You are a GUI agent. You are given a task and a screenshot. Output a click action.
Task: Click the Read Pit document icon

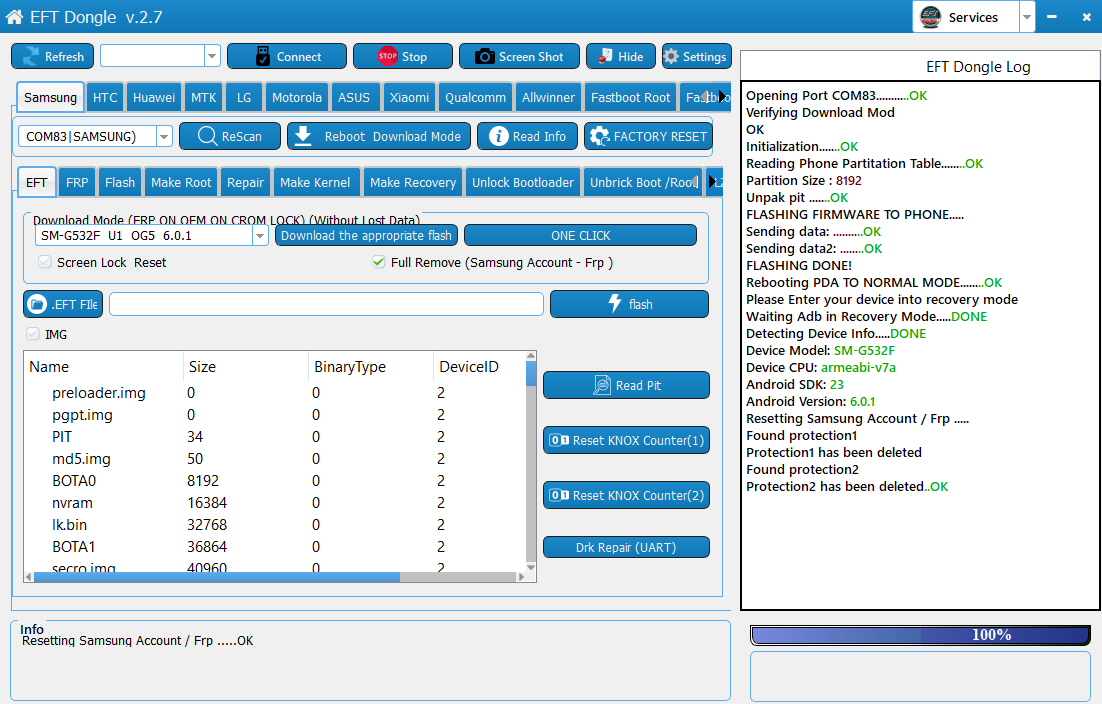click(x=602, y=385)
